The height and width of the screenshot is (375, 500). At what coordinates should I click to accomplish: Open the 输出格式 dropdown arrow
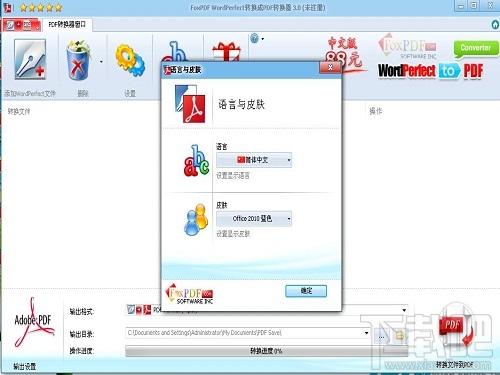coord(404,310)
